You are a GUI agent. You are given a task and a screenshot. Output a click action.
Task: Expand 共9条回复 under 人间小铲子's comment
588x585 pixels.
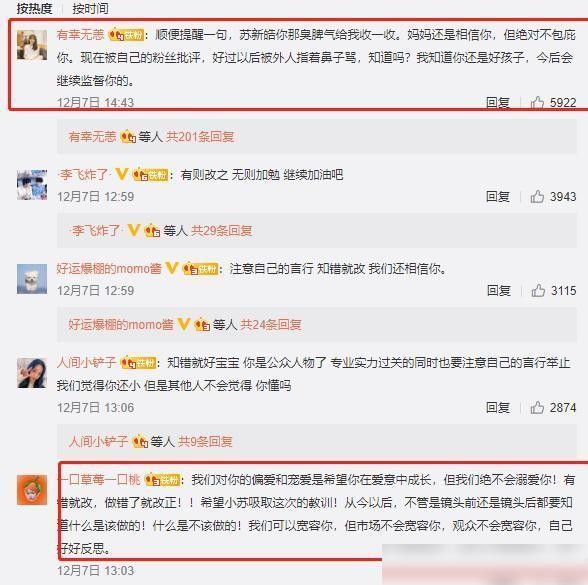pos(205,441)
